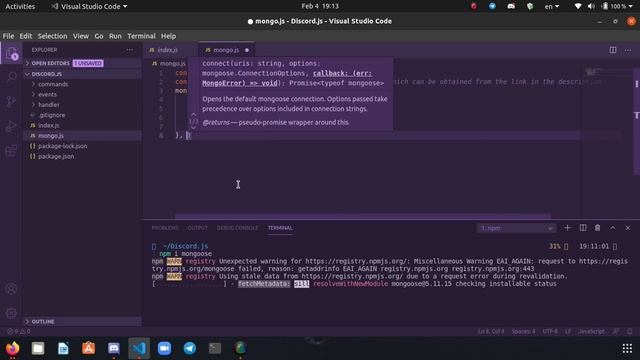Open the Manage gear icon
This screenshot has width=640, height=360.
11,313
